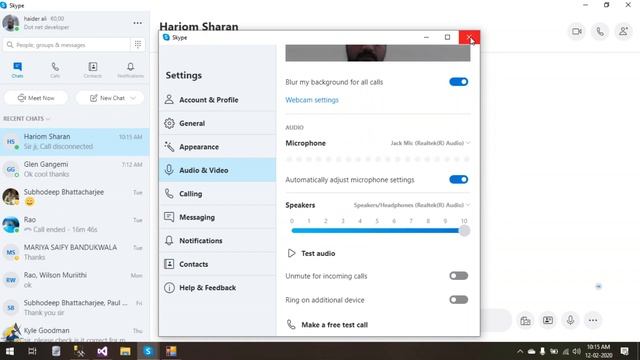Click Make a free test call
This screenshot has height=360, width=640.
click(x=334, y=325)
